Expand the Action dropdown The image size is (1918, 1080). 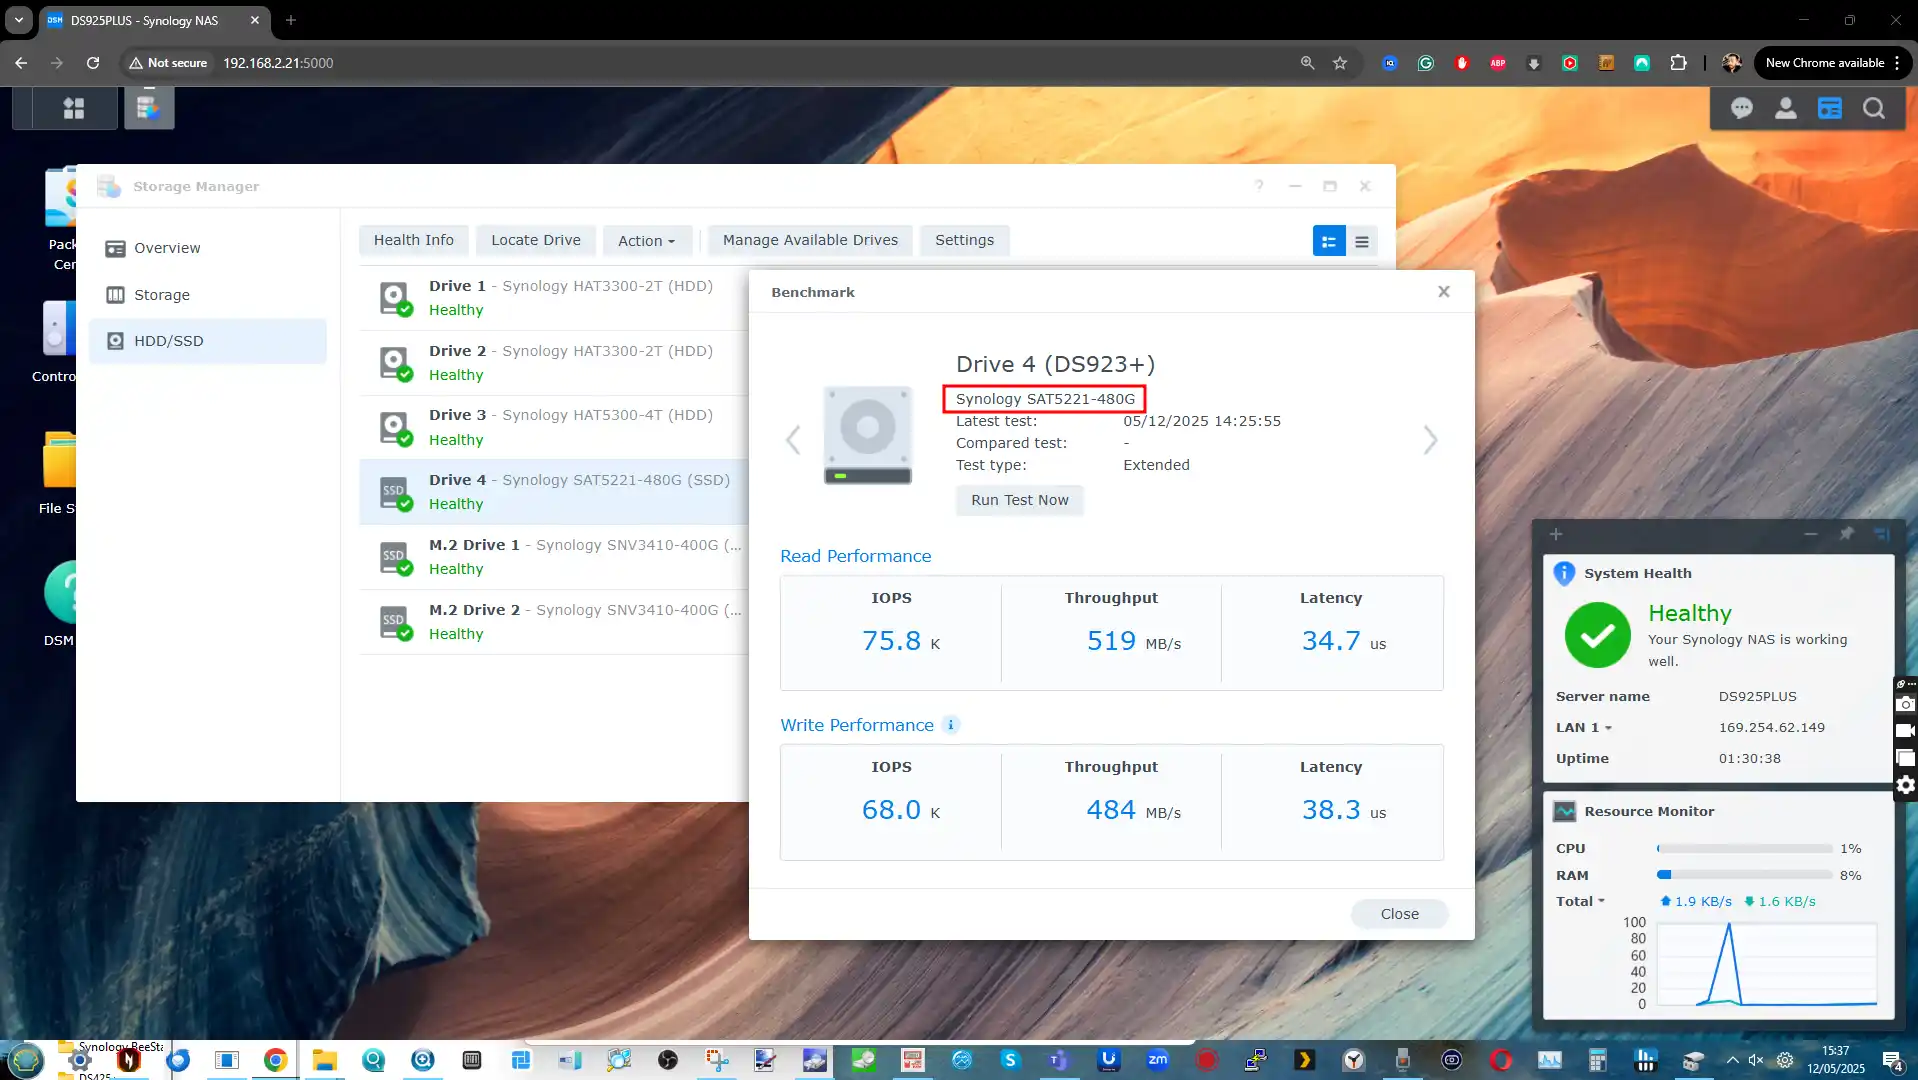[646, 241]
